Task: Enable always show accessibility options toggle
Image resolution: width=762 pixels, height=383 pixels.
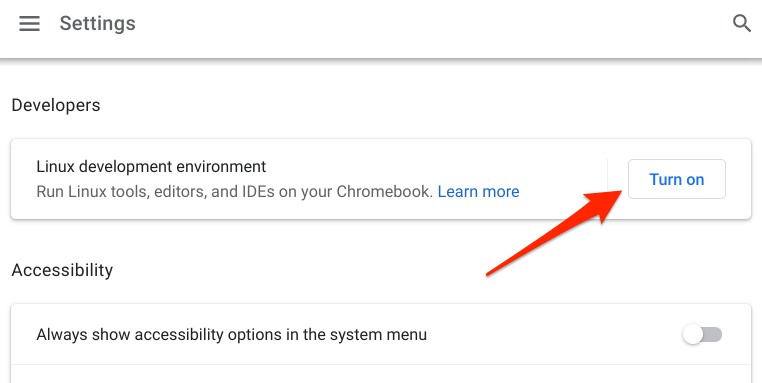Action: 702,334
